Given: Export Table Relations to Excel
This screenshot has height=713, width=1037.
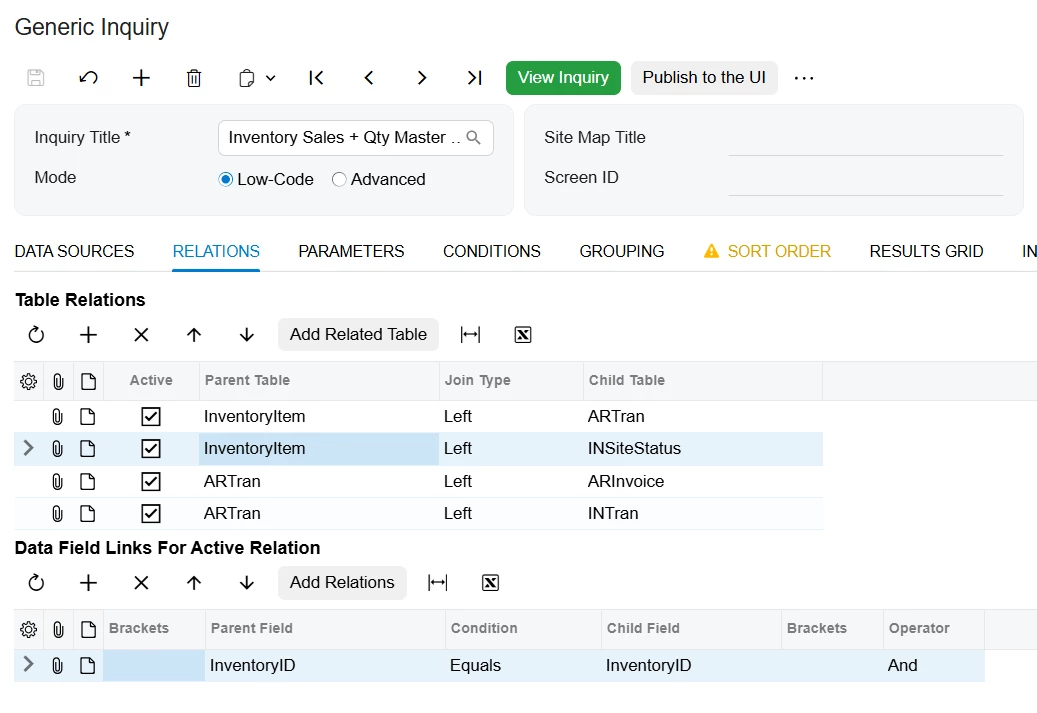Looking at the screenshot, I should (522, 335).
